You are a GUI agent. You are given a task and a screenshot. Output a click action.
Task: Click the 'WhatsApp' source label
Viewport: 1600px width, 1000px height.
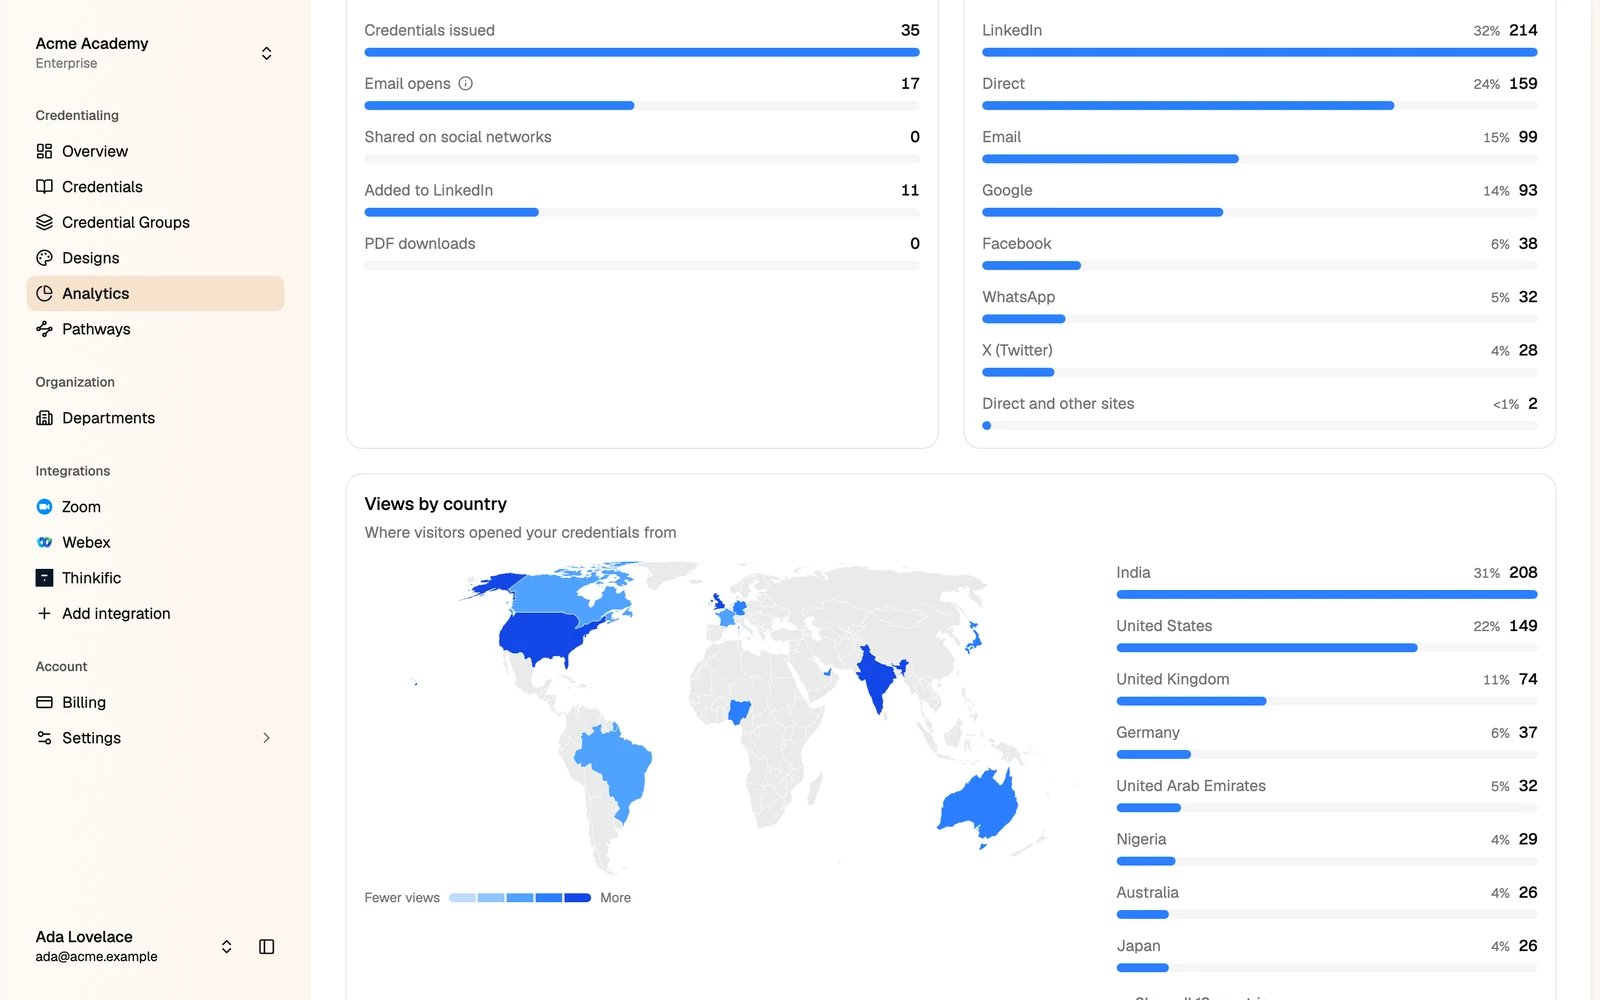(1018, 297)
